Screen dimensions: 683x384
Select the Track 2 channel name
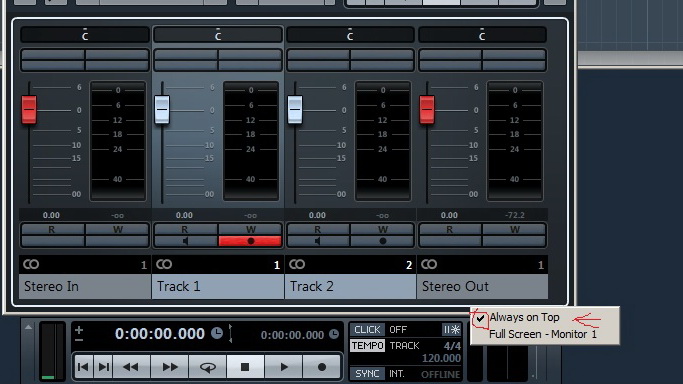point(351,286)
